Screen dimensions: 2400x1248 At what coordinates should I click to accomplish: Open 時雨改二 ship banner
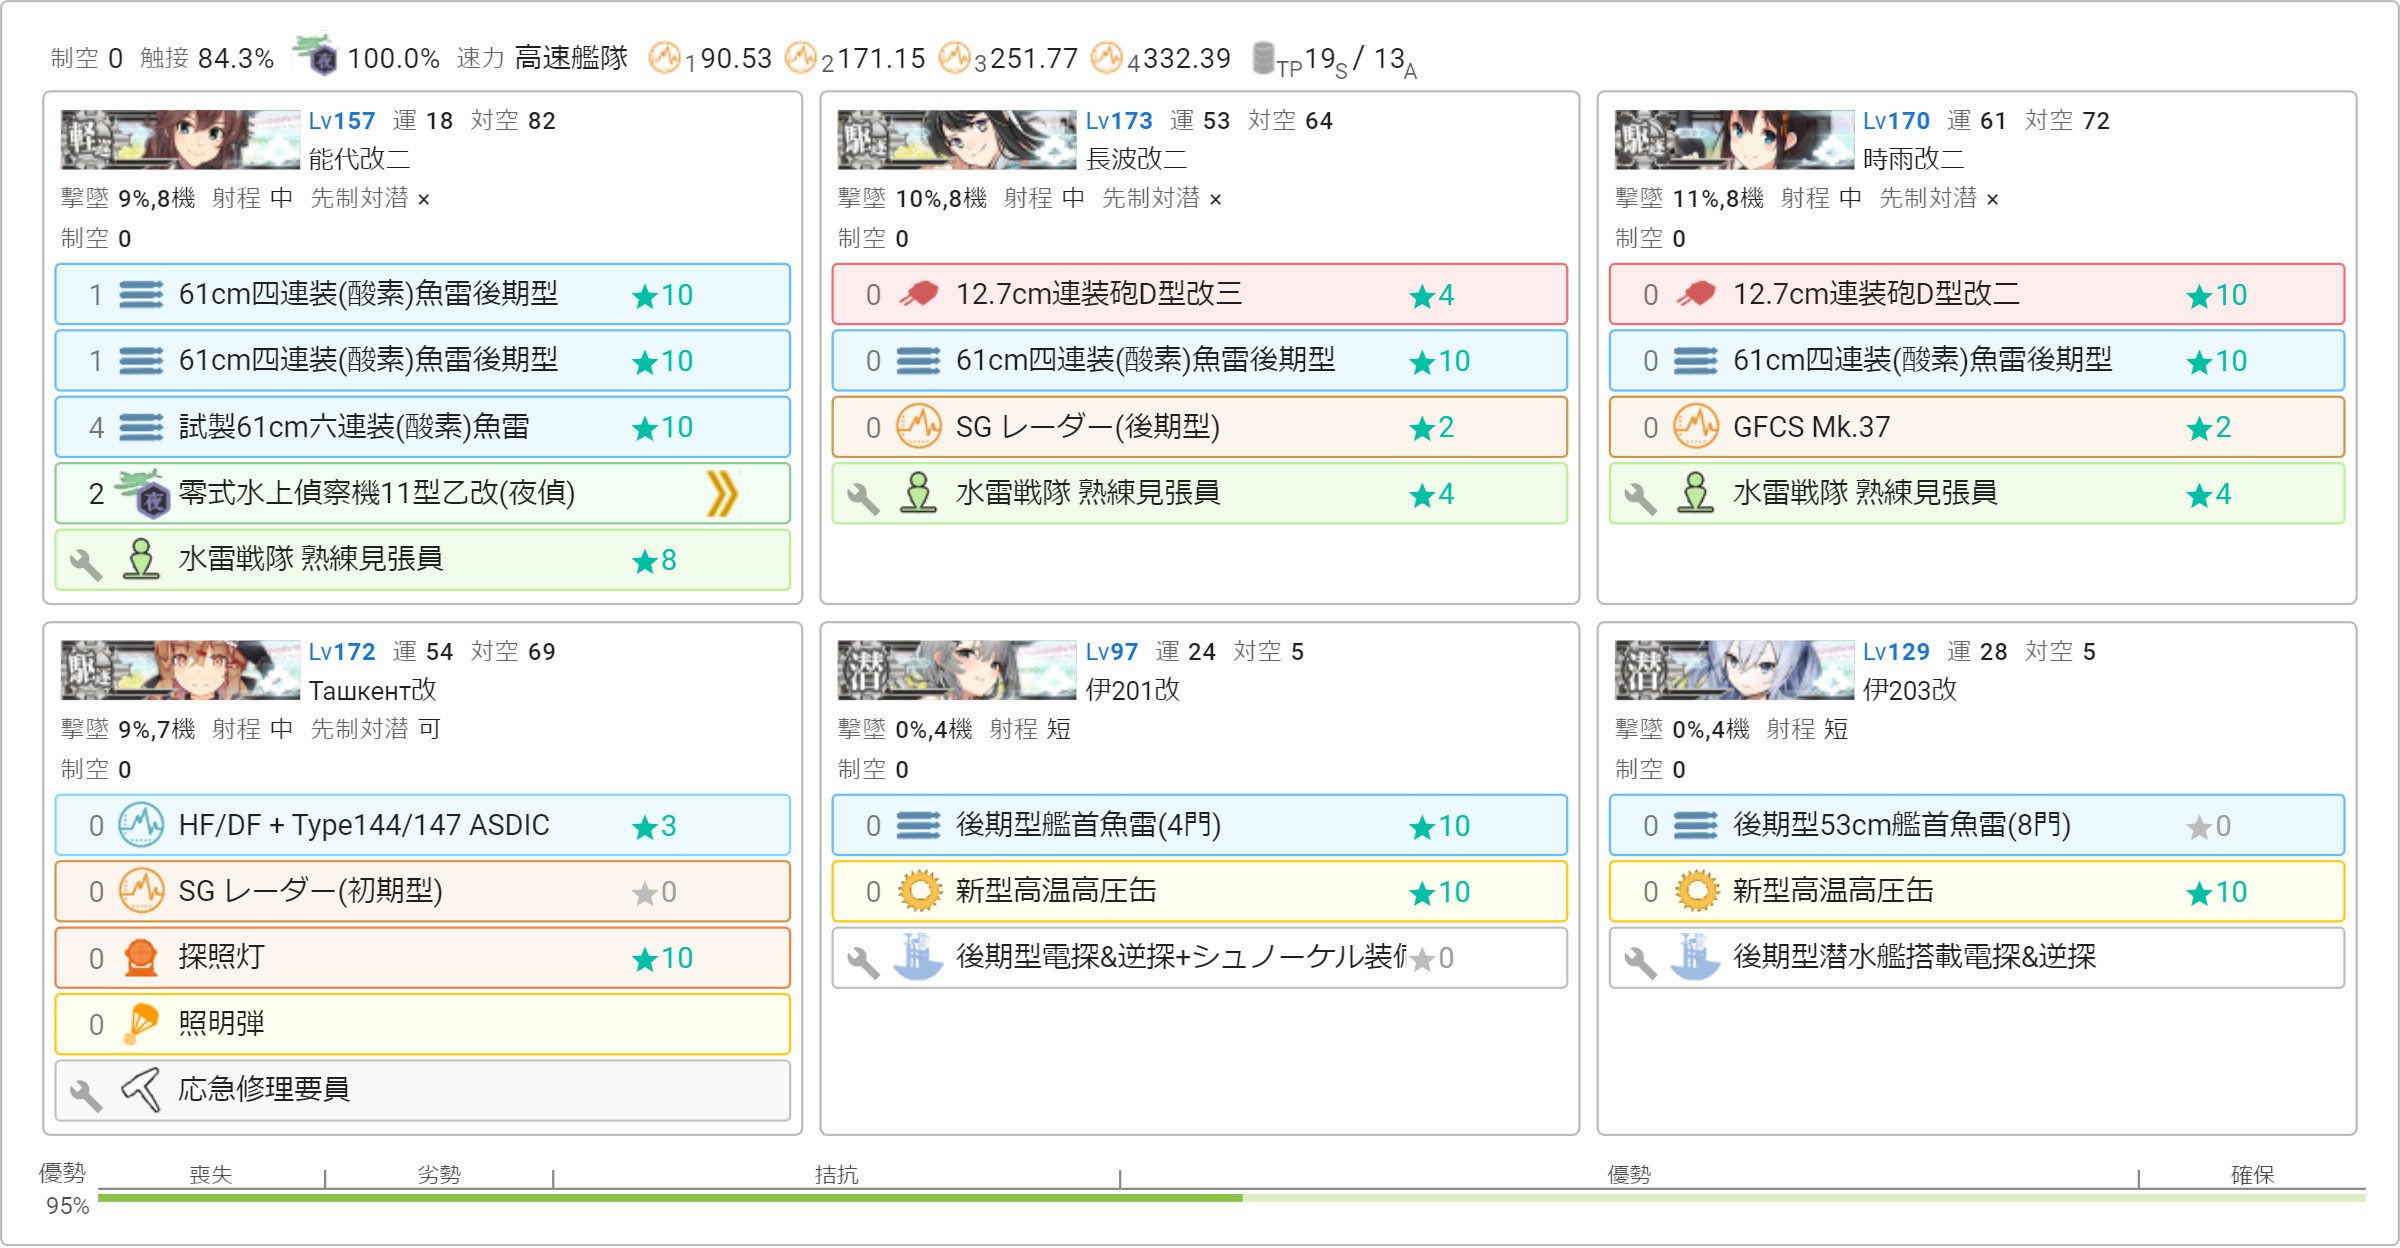[x=1734, y=139]
